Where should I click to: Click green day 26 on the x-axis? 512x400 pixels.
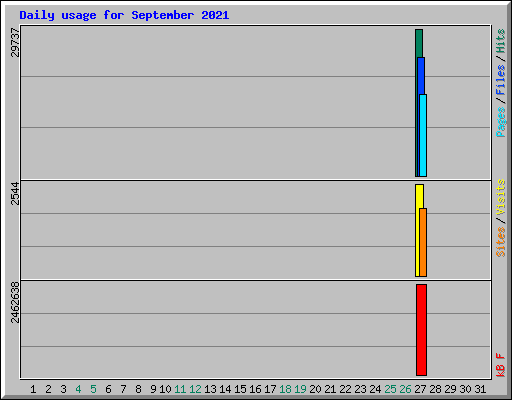pos(405,389)
